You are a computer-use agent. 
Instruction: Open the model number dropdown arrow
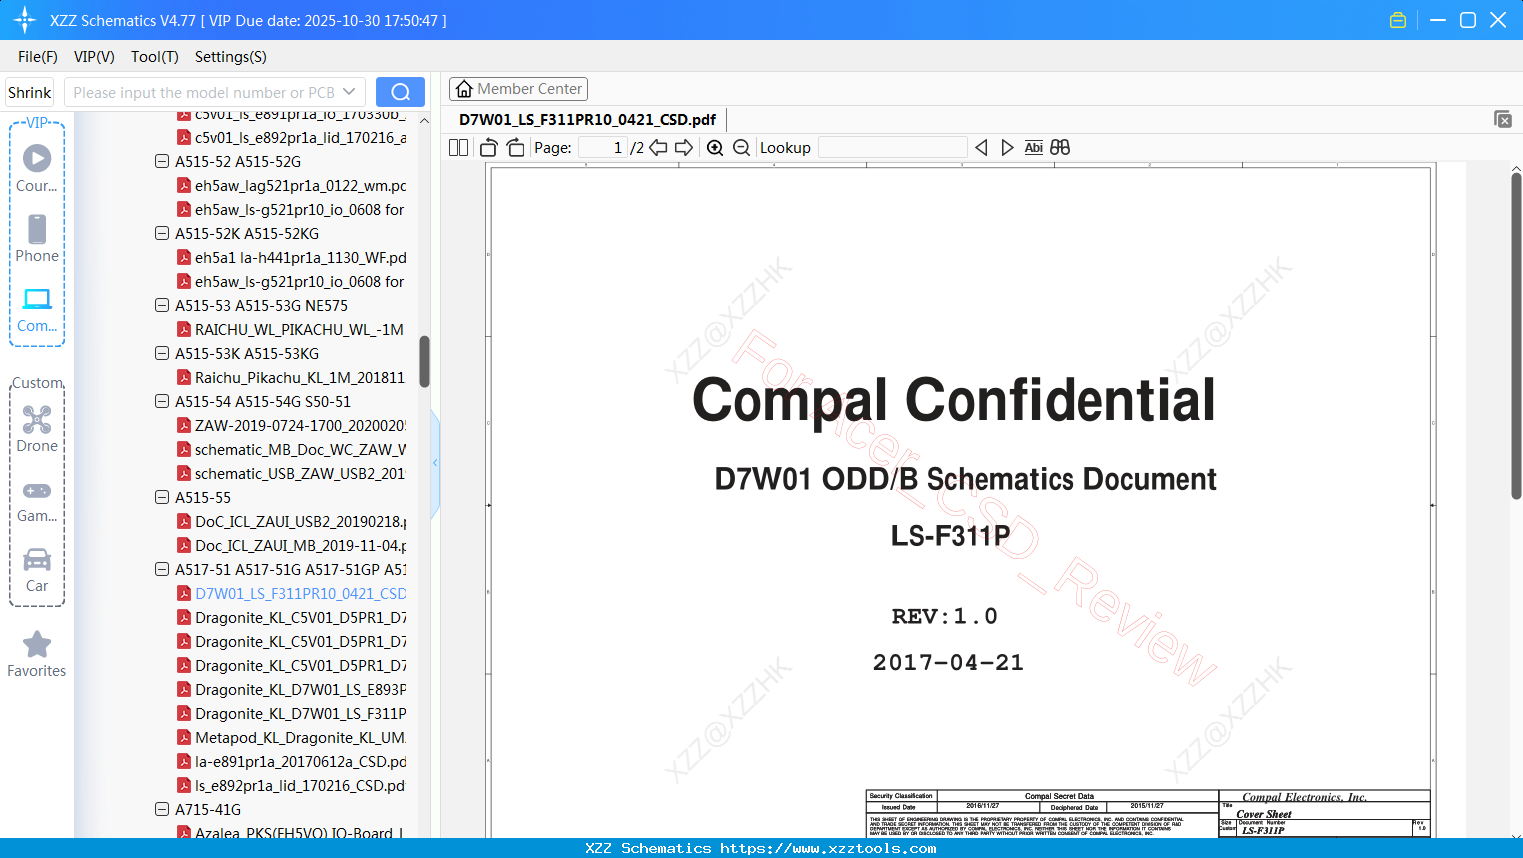coord(349,92)
